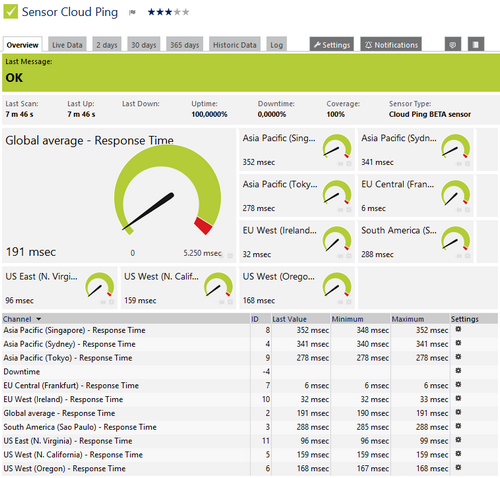Open settings gear for Asia Pacific (Tokyo) channel
The width and height of the screenshot is (500, 478).
[458, 357]
